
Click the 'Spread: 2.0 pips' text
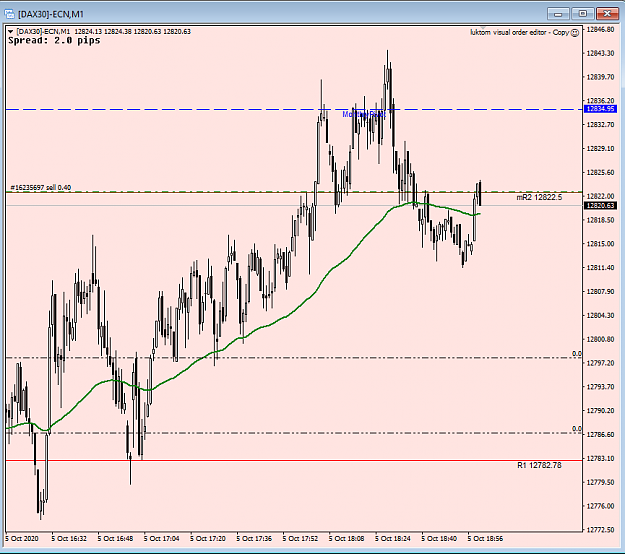pyautogui.click(x=54, y=41)
